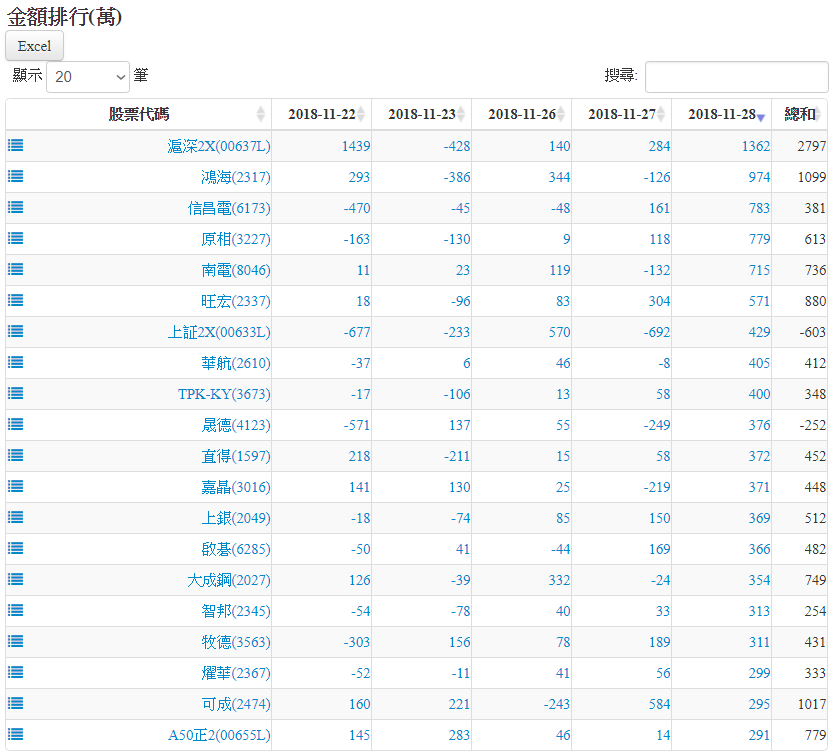Sort table by the 總和 column
The image size is (836, 754).
point(799,114)
